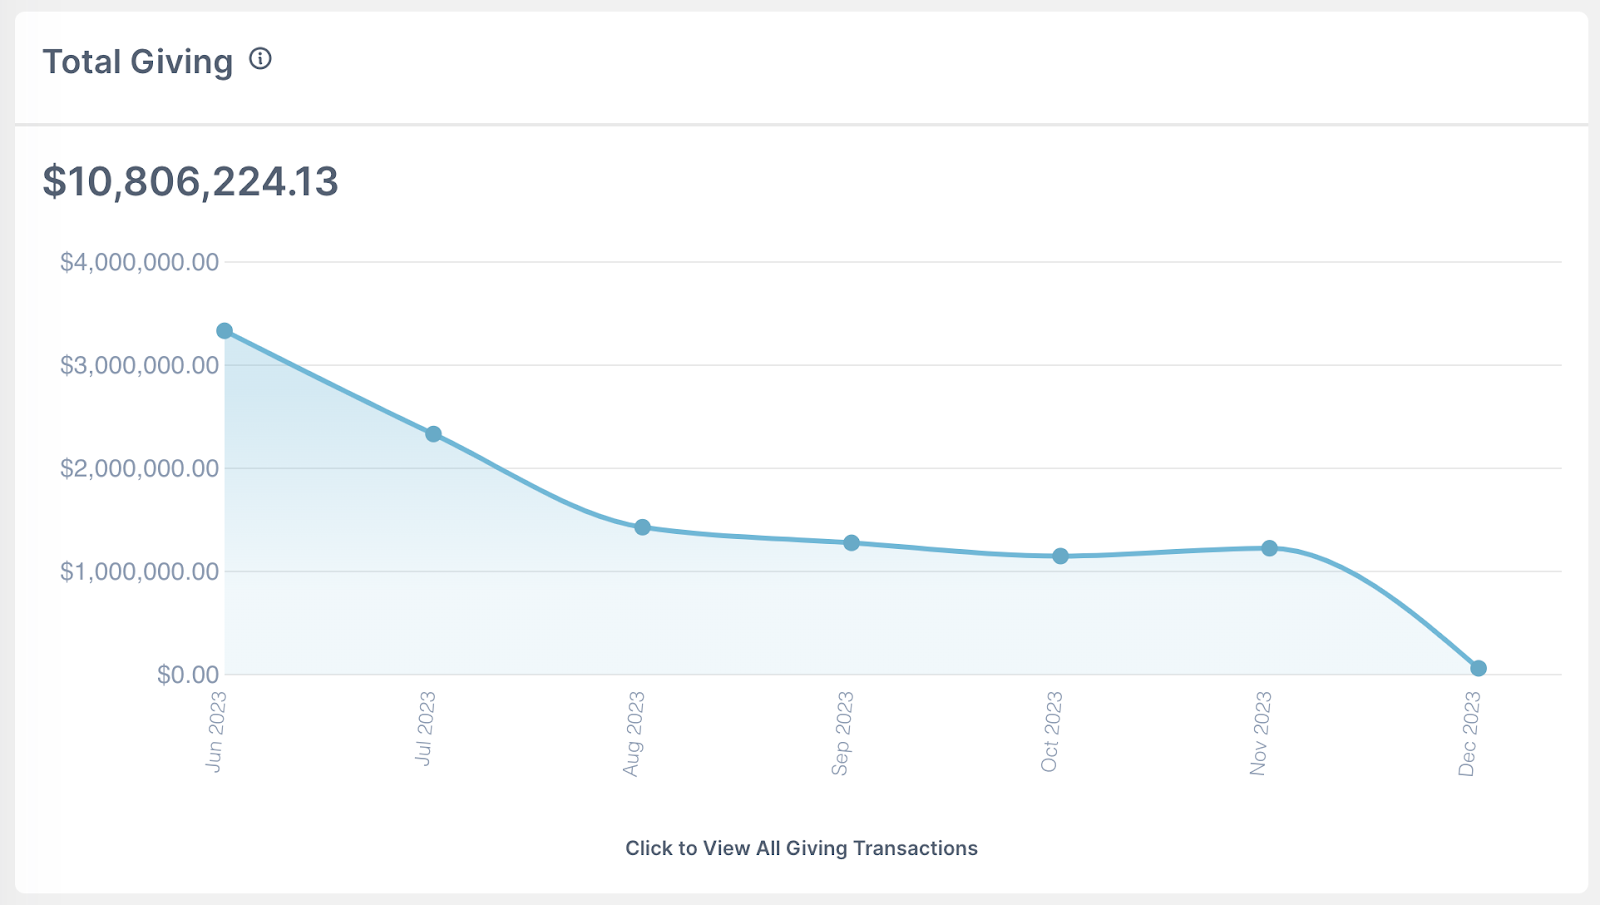Viewport: 1600px width, 905px height.
Task: Click the $4,000,000.00 y-axis label
Action: 139,262
